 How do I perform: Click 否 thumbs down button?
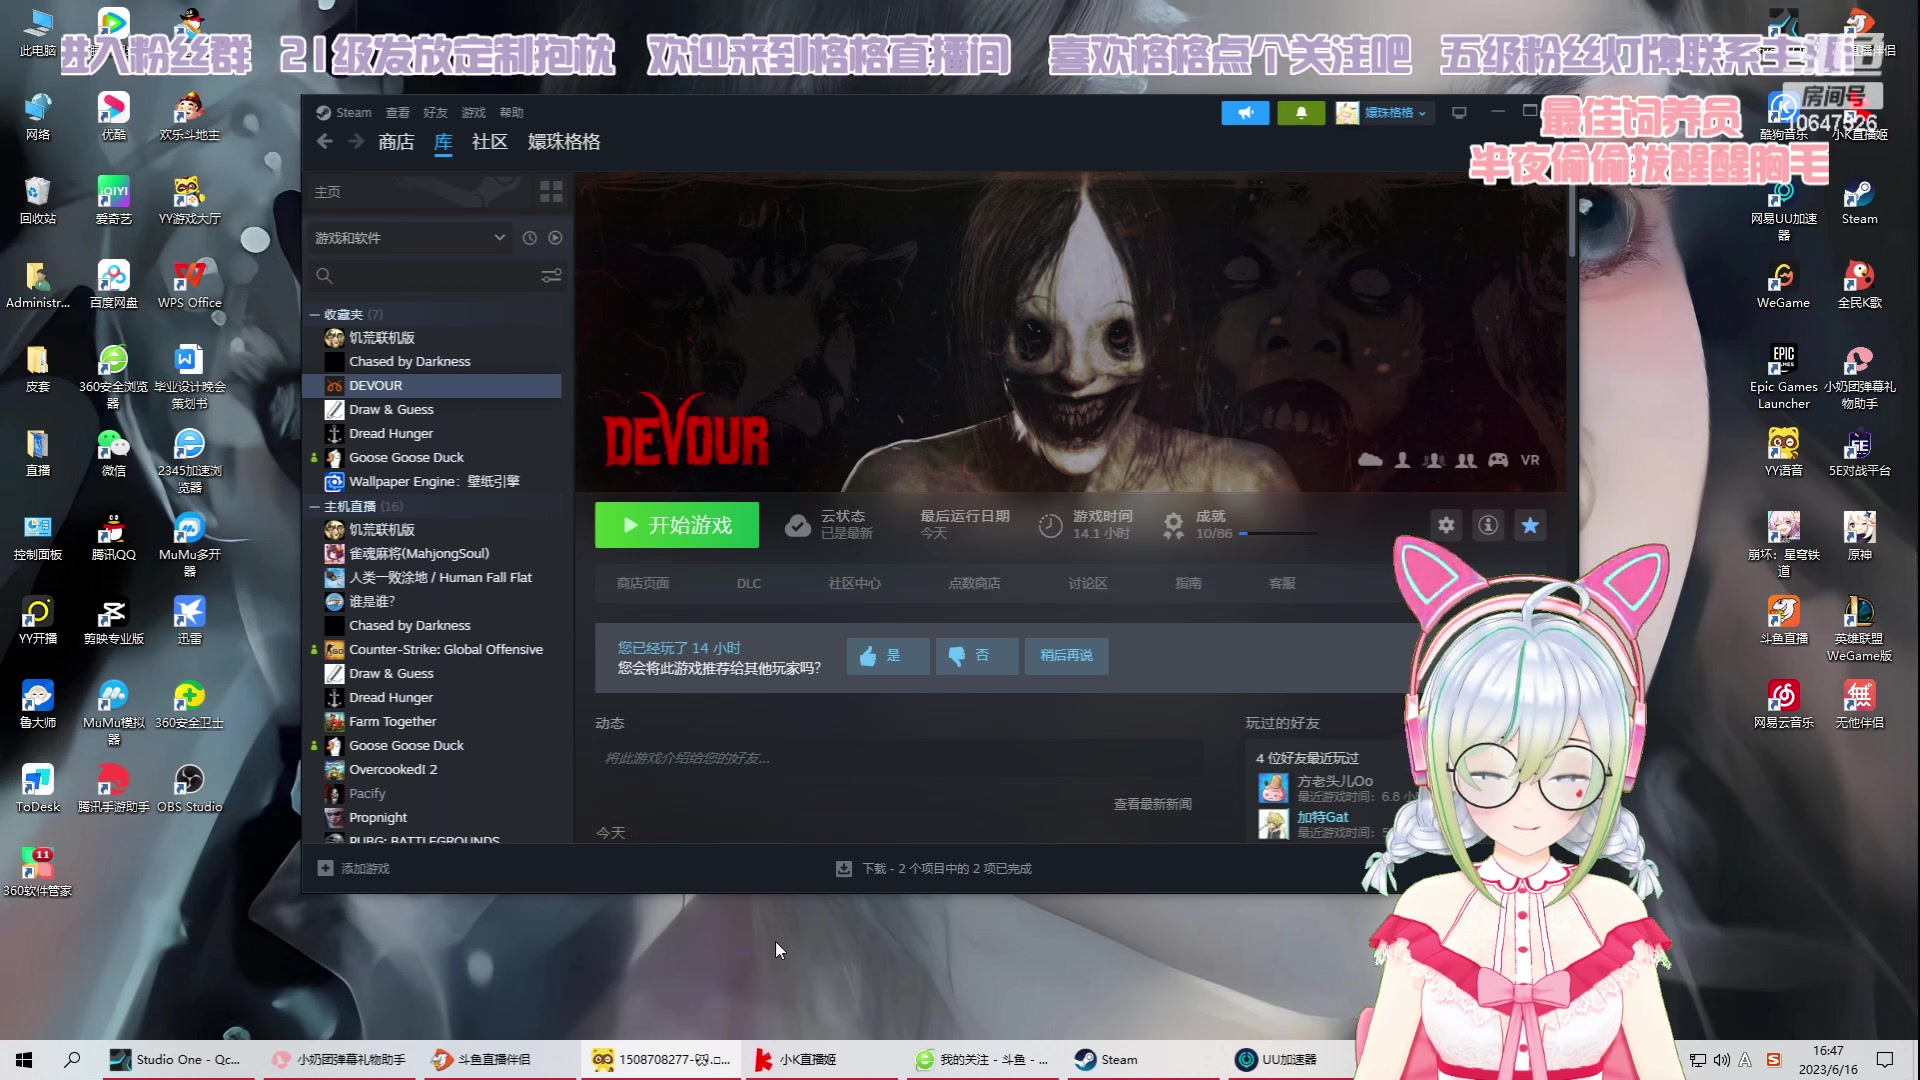[x=977, y=656]
